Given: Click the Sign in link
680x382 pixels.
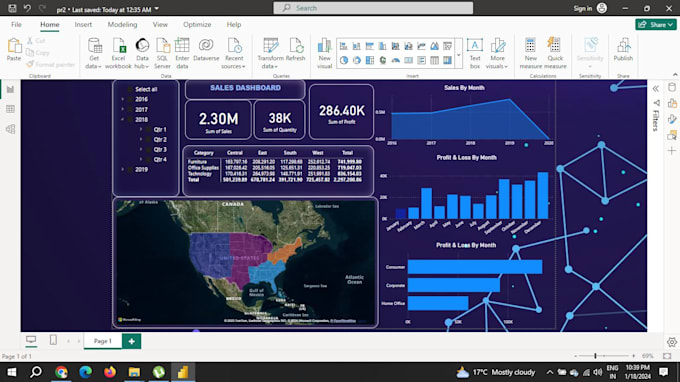Looking at the screenshot, I should [582, 8].
